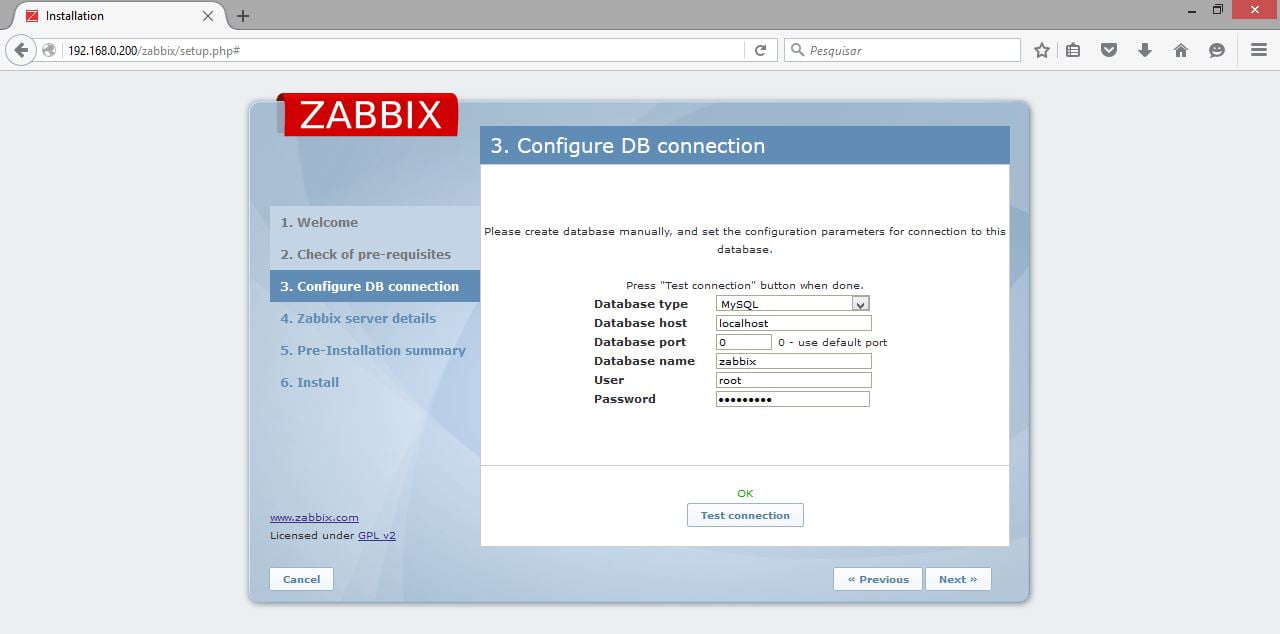Open a new tab with plus button
The width and height of the screenshot is (1280, 634).
coord(243,16)
